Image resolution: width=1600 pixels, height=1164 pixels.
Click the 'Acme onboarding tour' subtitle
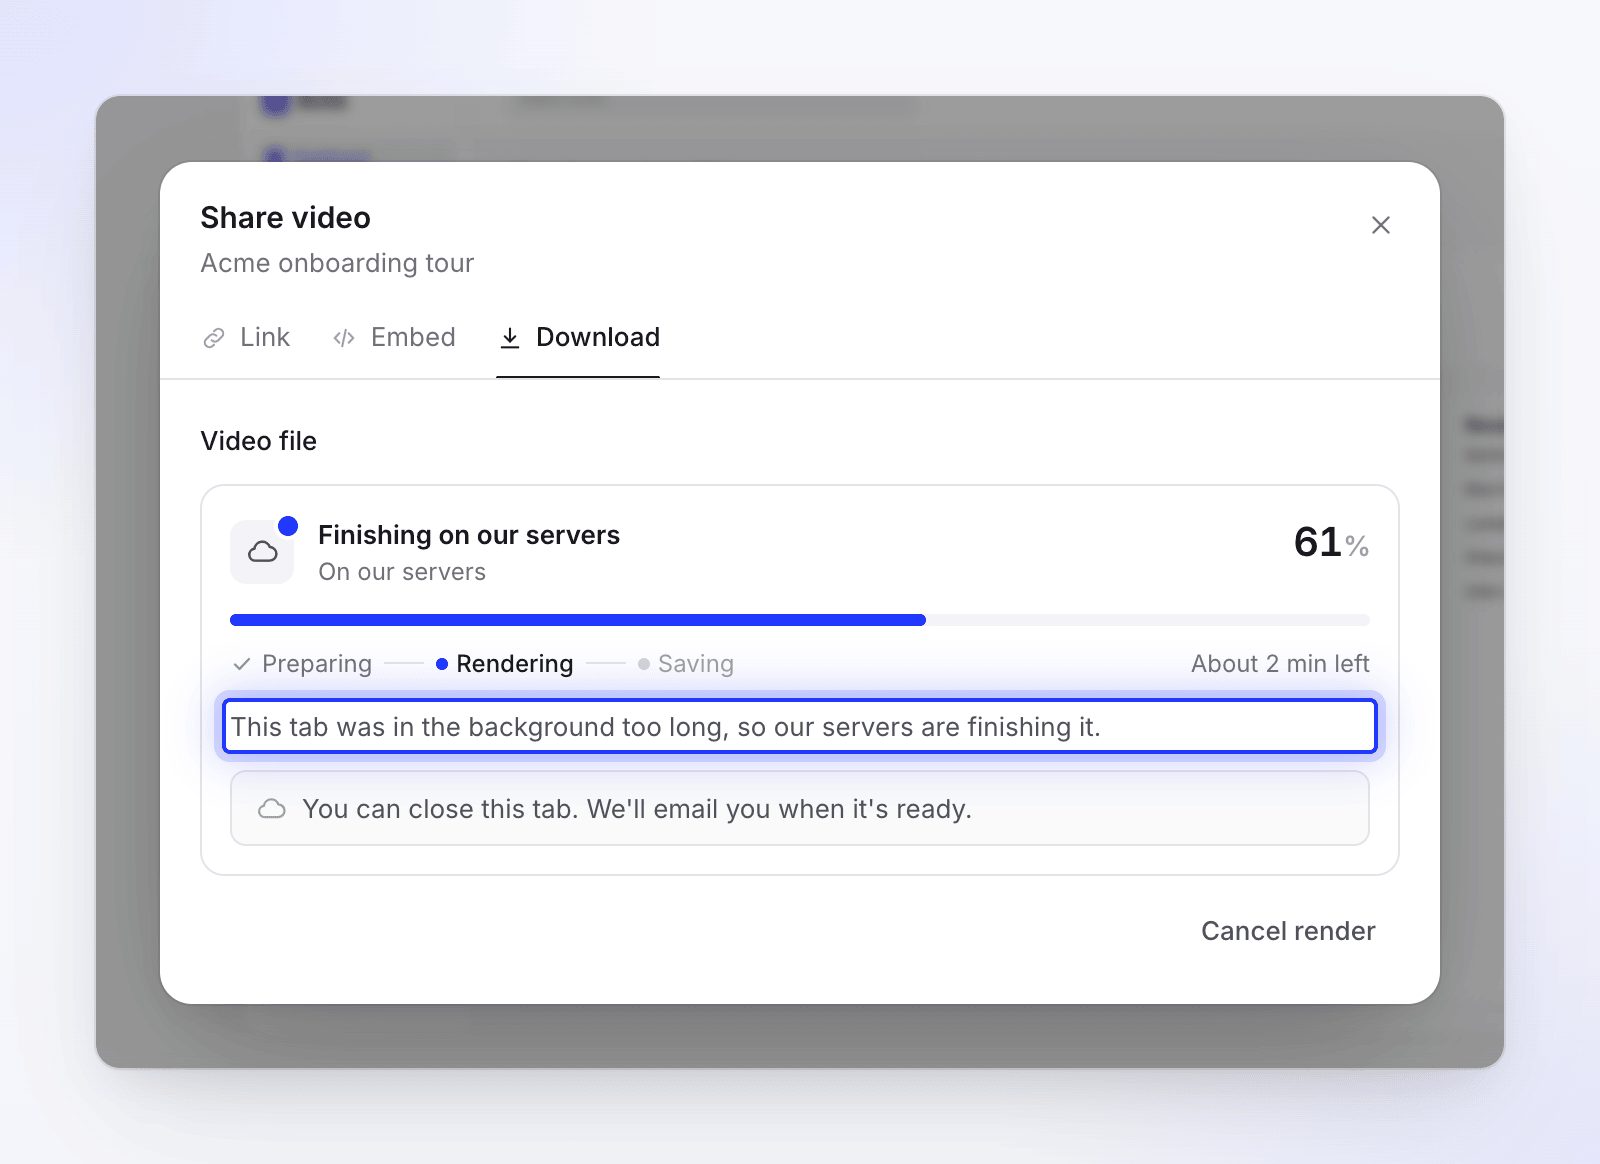coord(337,263)
